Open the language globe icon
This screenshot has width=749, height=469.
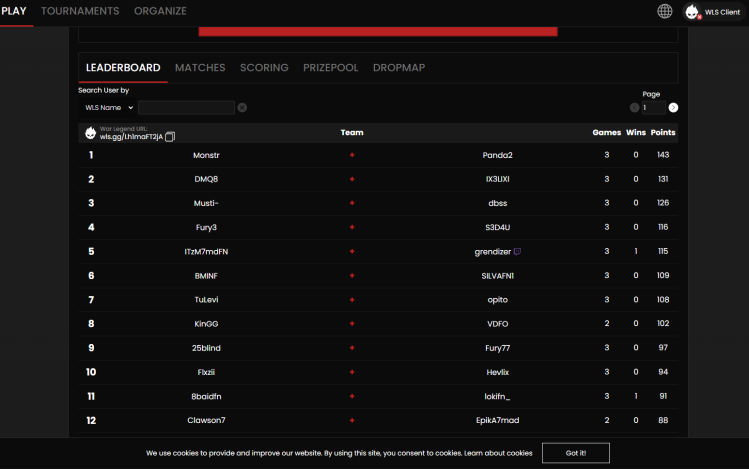pyautogui.click(x=664, y=11)
